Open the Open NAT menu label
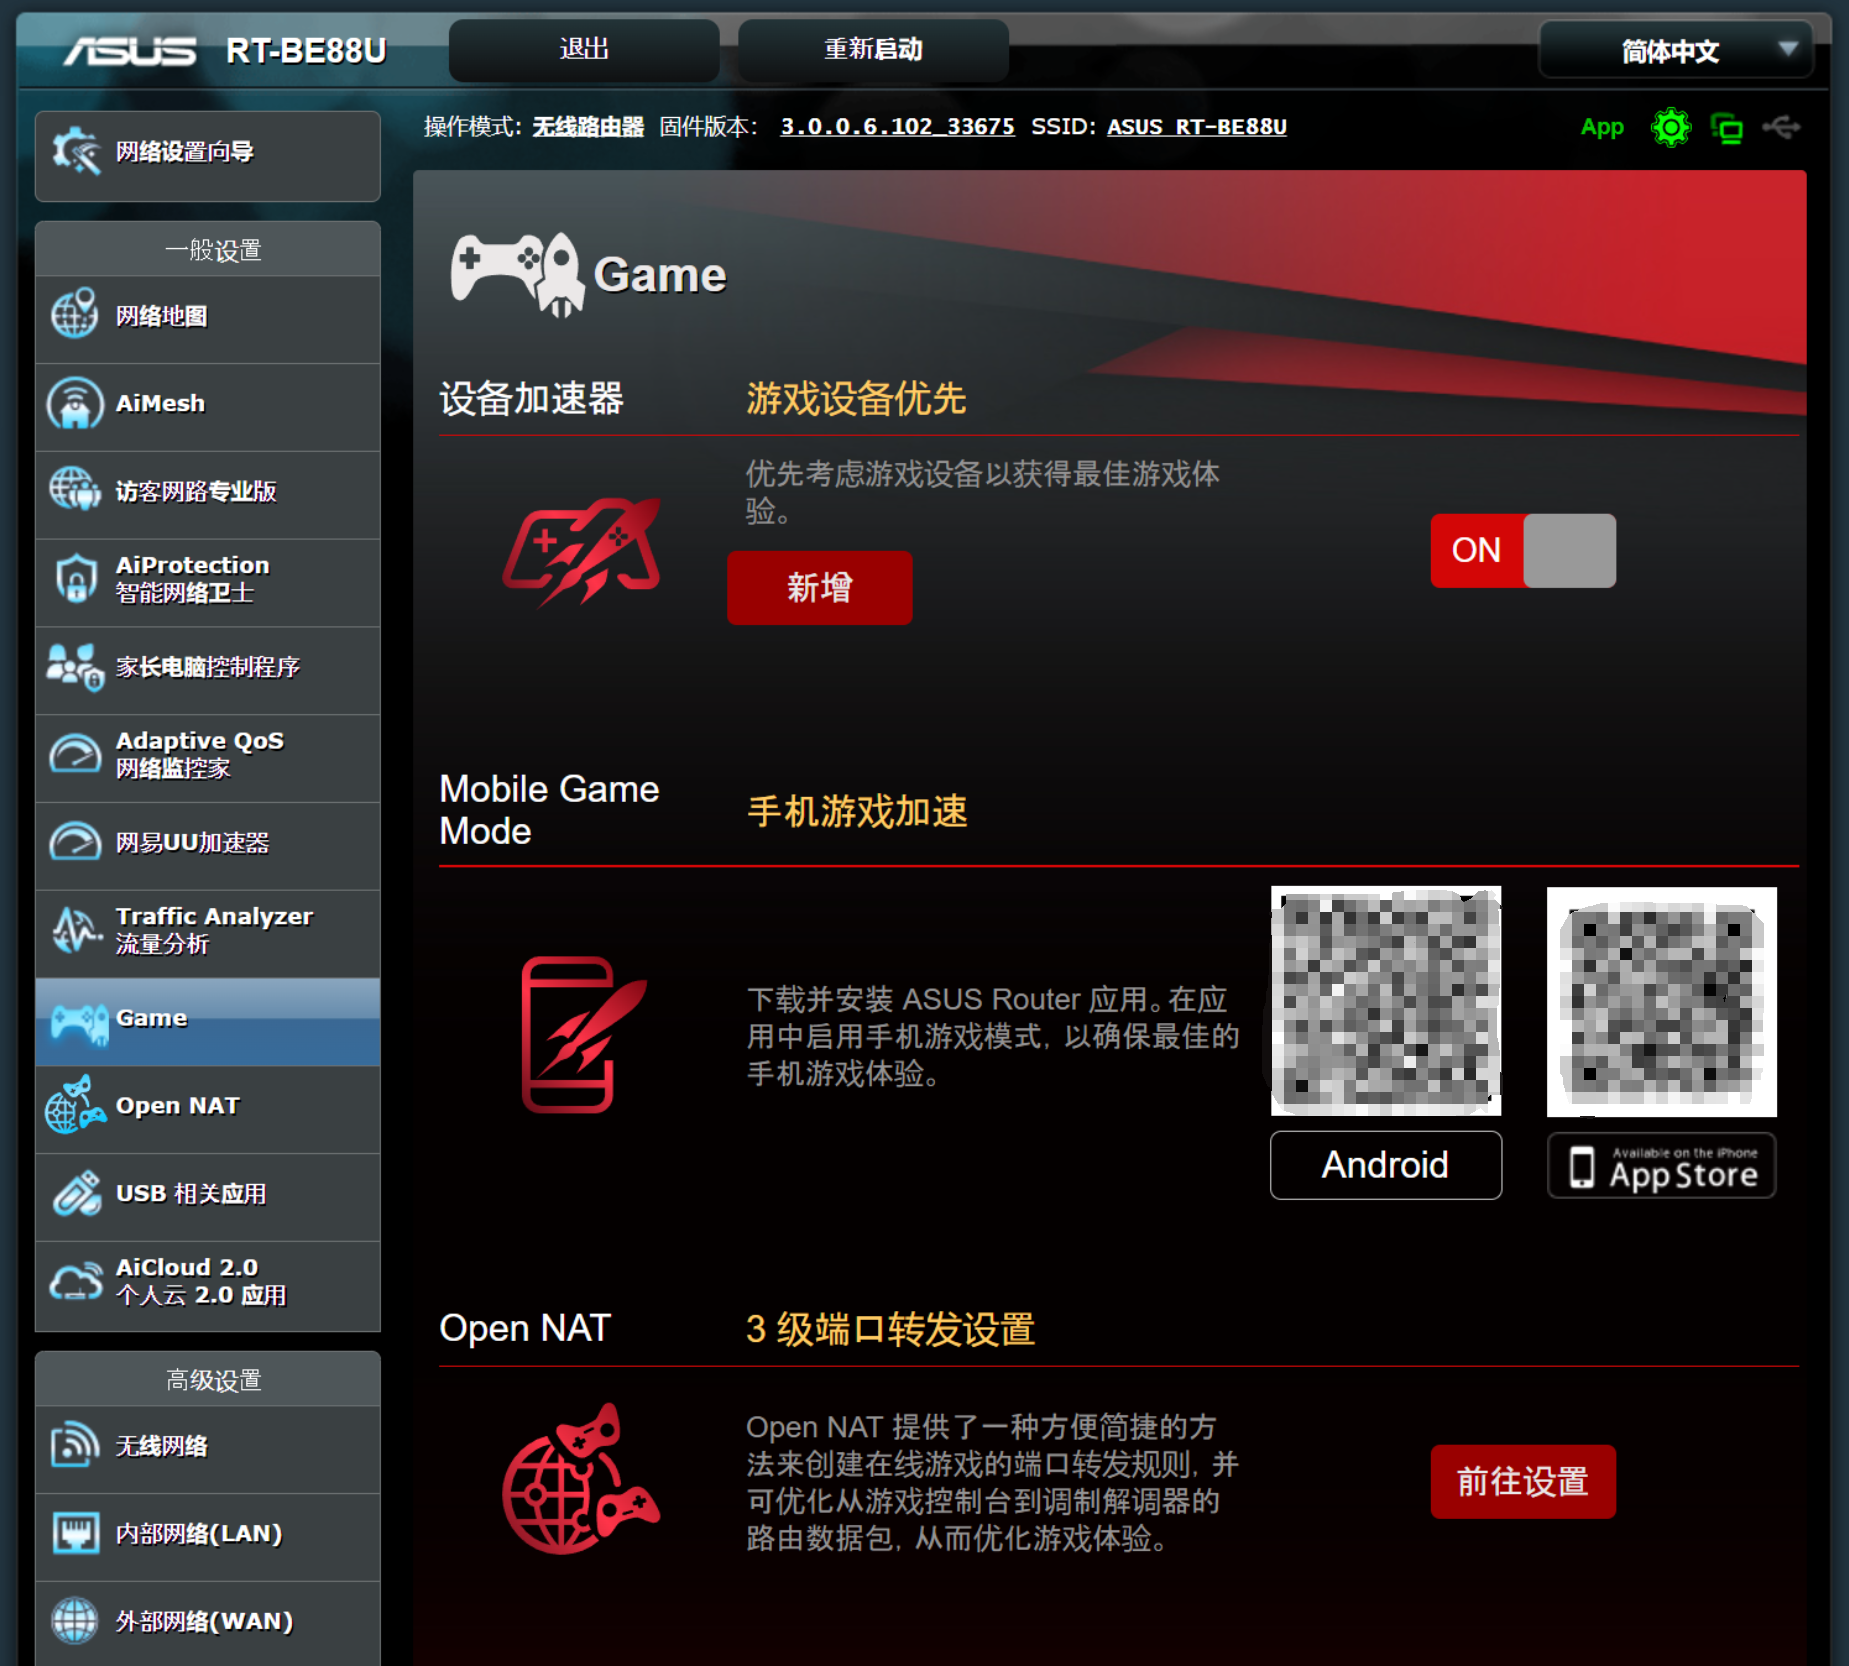This screenshot has height=1666, width=1849. pyautogui.click(x=177, y=1105)
